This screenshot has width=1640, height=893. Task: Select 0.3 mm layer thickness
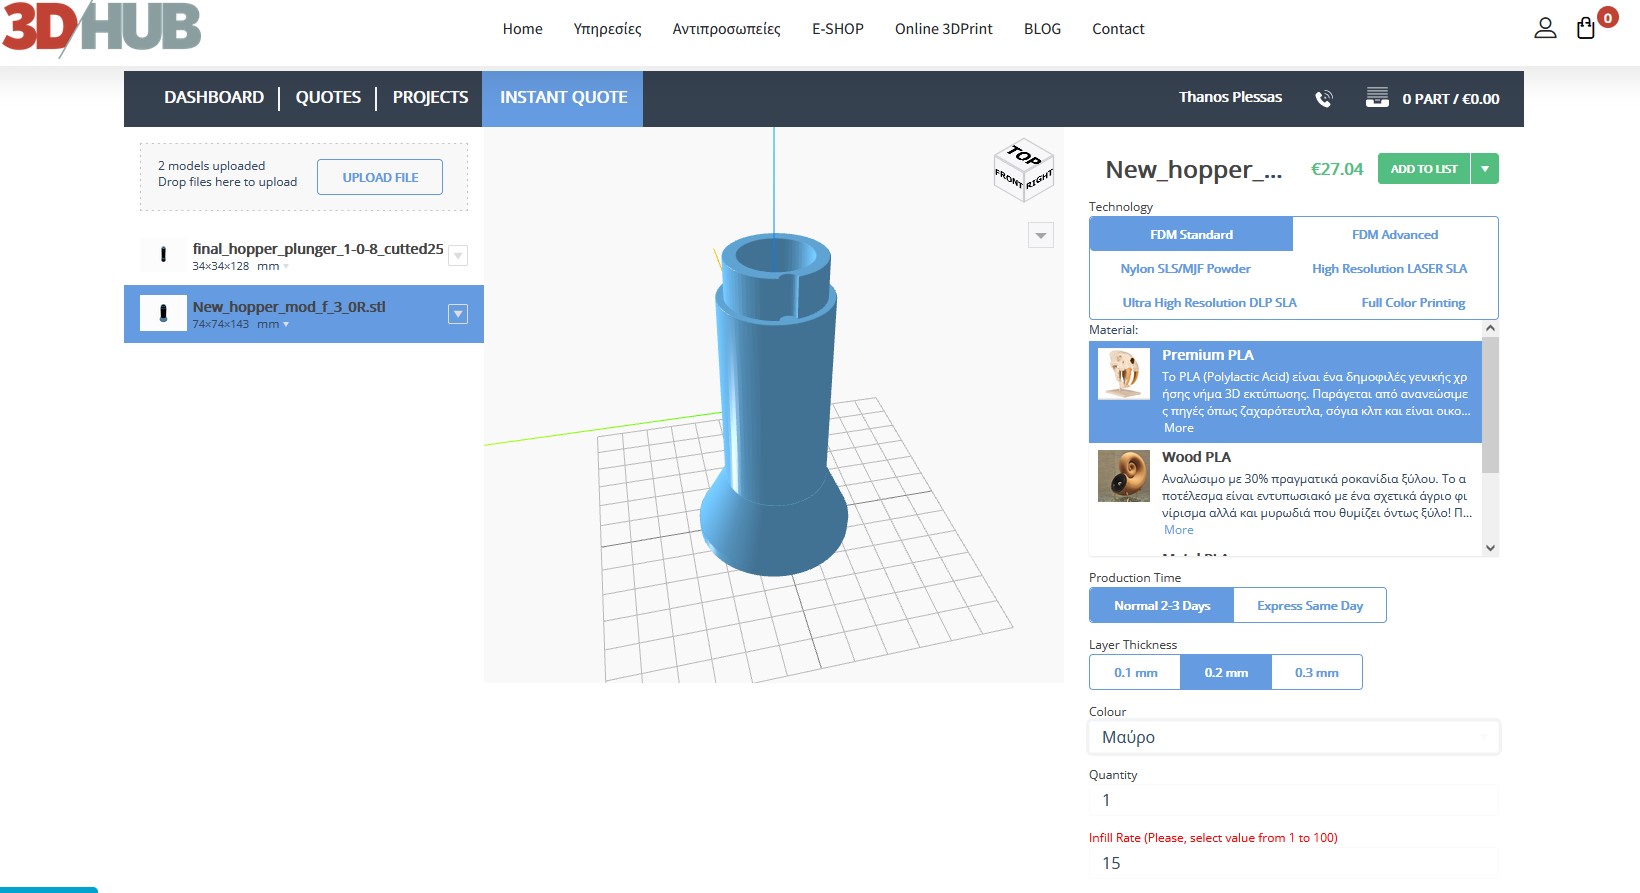coord(1316,672)
